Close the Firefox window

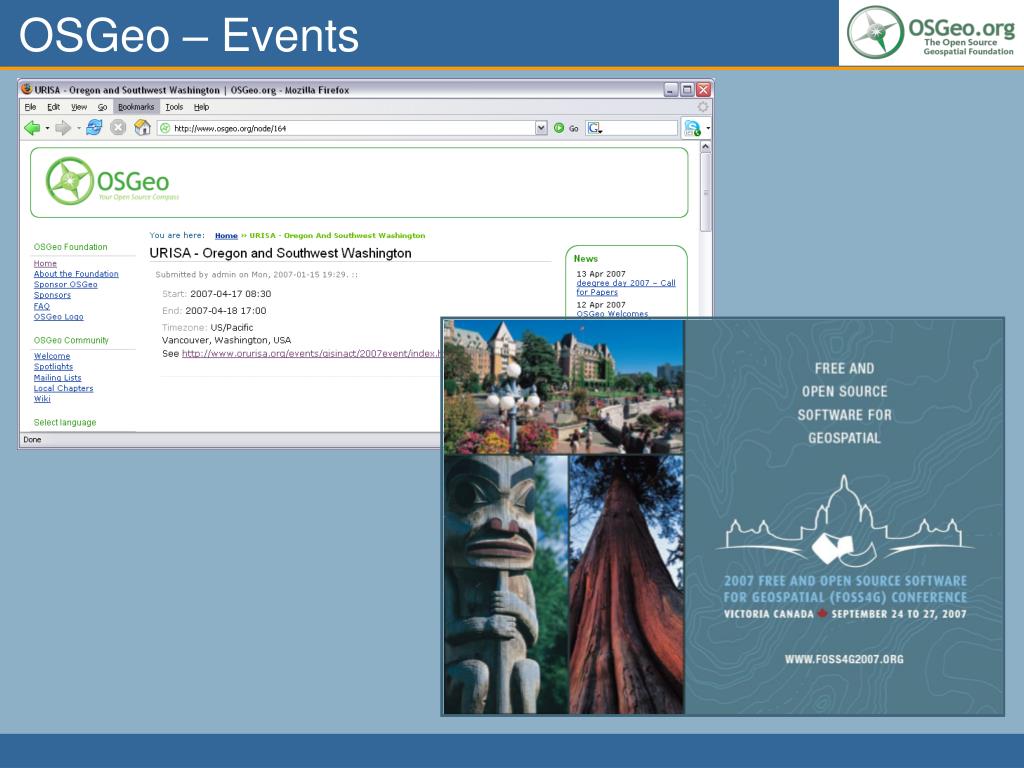tap(703, 89)
